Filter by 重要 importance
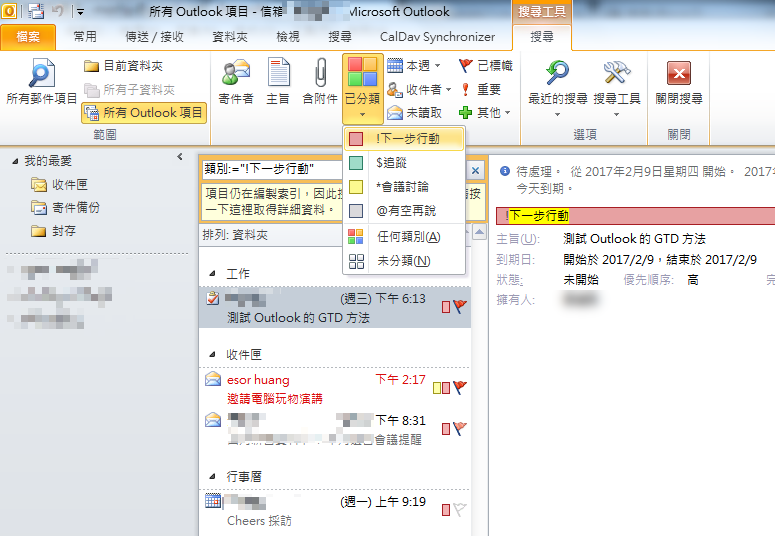775x536 pixels. [480, 89]
